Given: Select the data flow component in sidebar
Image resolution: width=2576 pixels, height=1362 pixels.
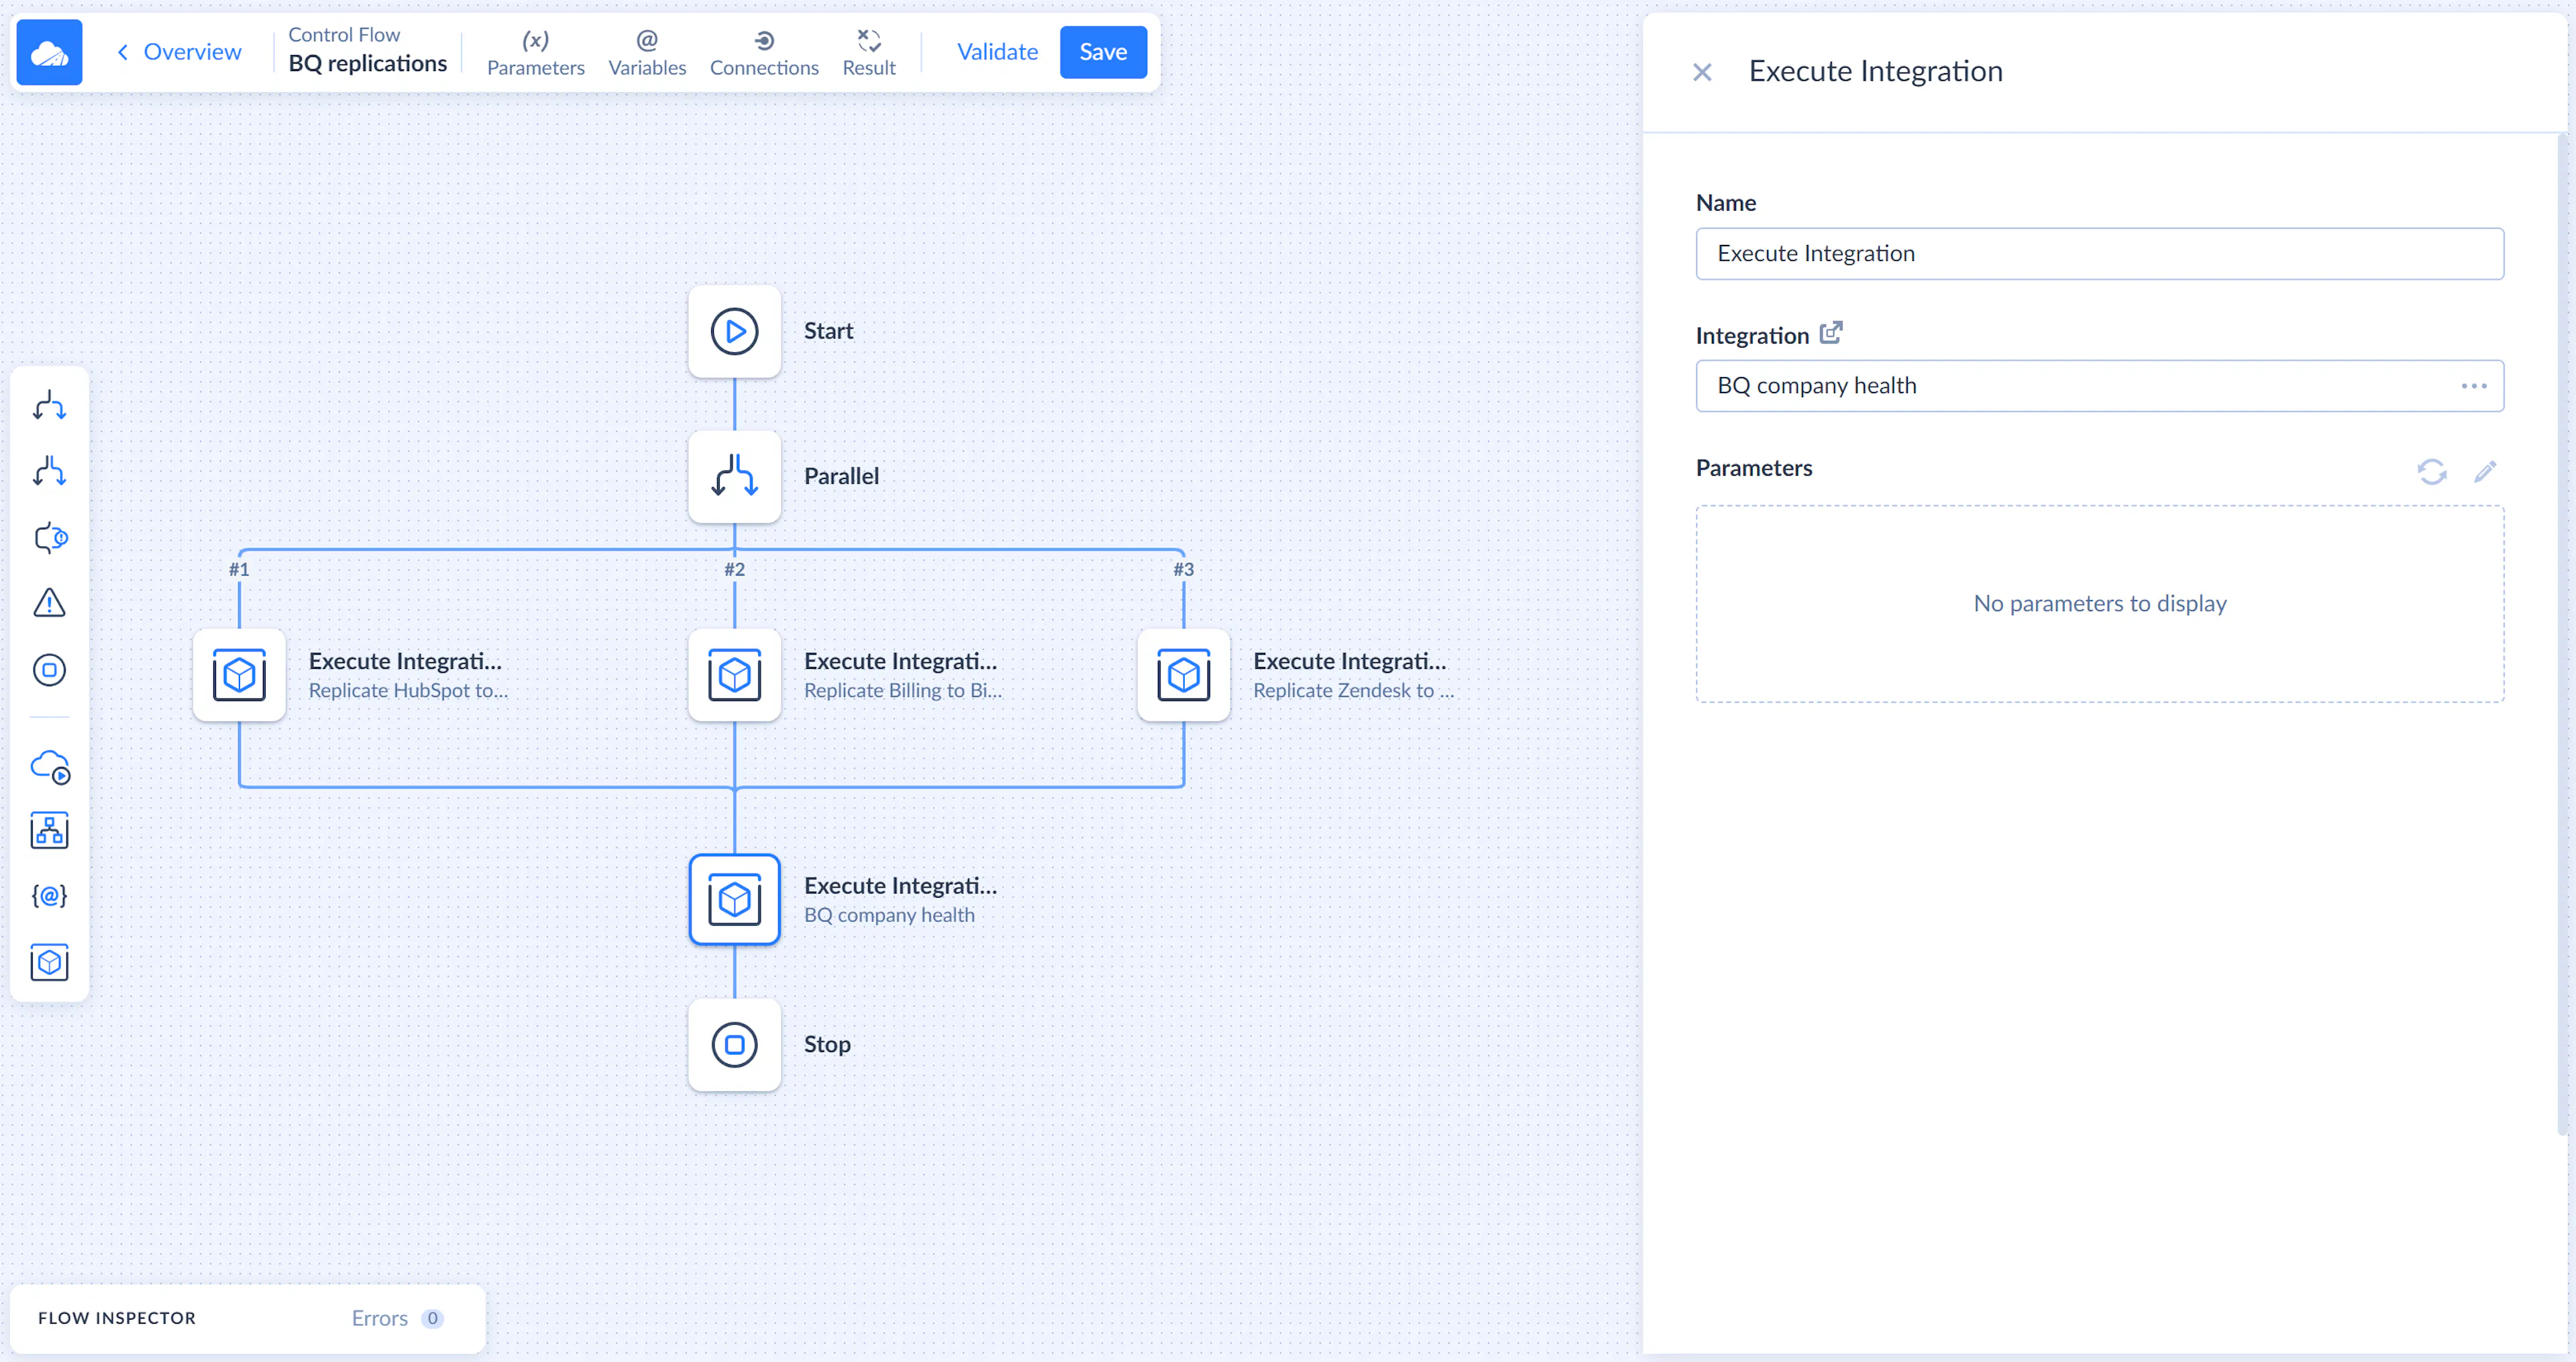Looking at the screenshot, I should point(49,831).
